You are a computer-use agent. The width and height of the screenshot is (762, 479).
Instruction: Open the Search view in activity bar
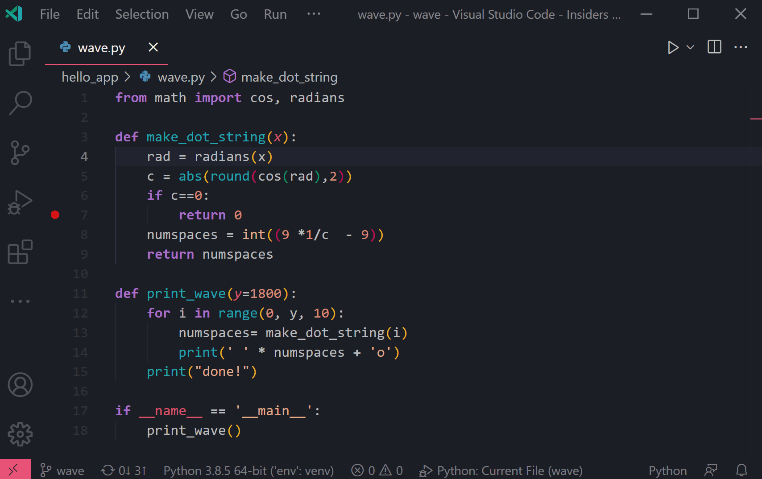point(20,103)
